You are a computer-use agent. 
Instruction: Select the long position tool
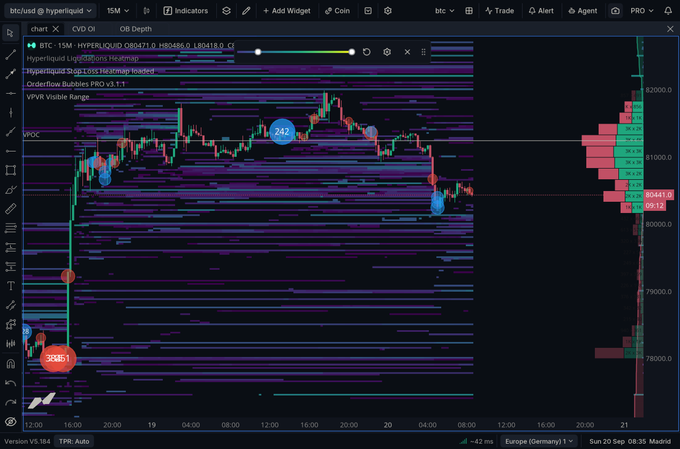(10, 247)
